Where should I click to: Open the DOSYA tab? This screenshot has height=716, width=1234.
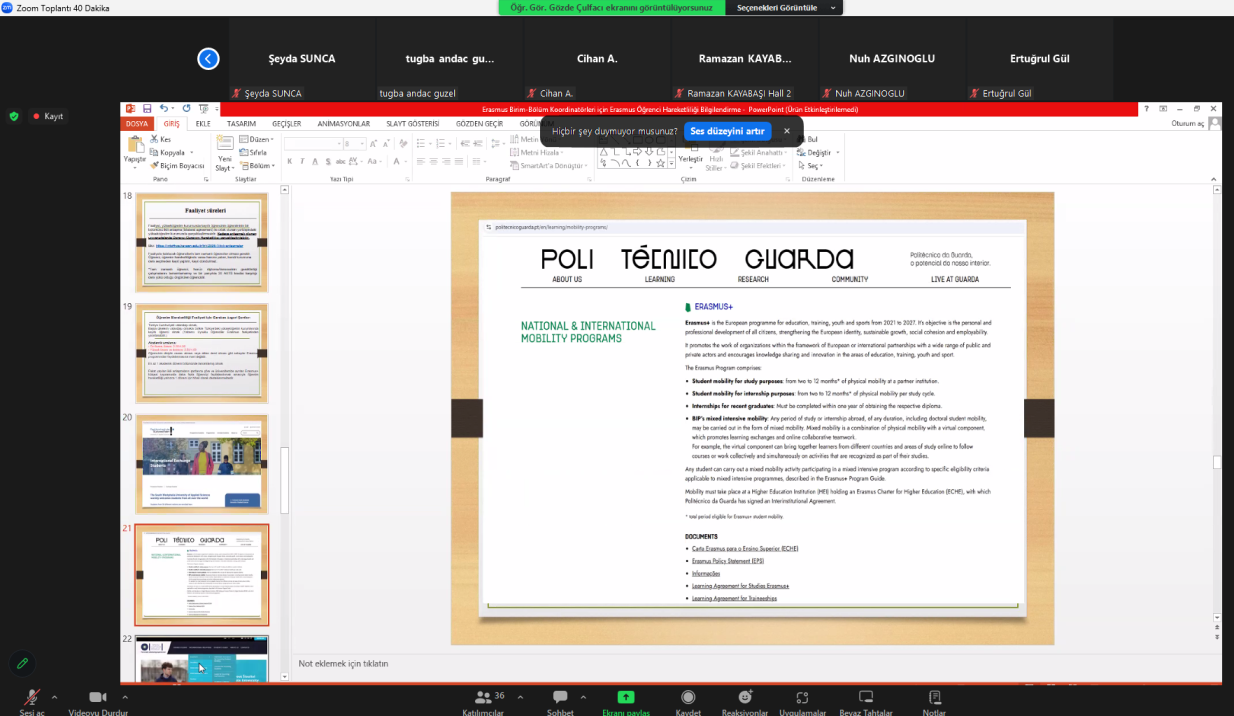(136, 123)
